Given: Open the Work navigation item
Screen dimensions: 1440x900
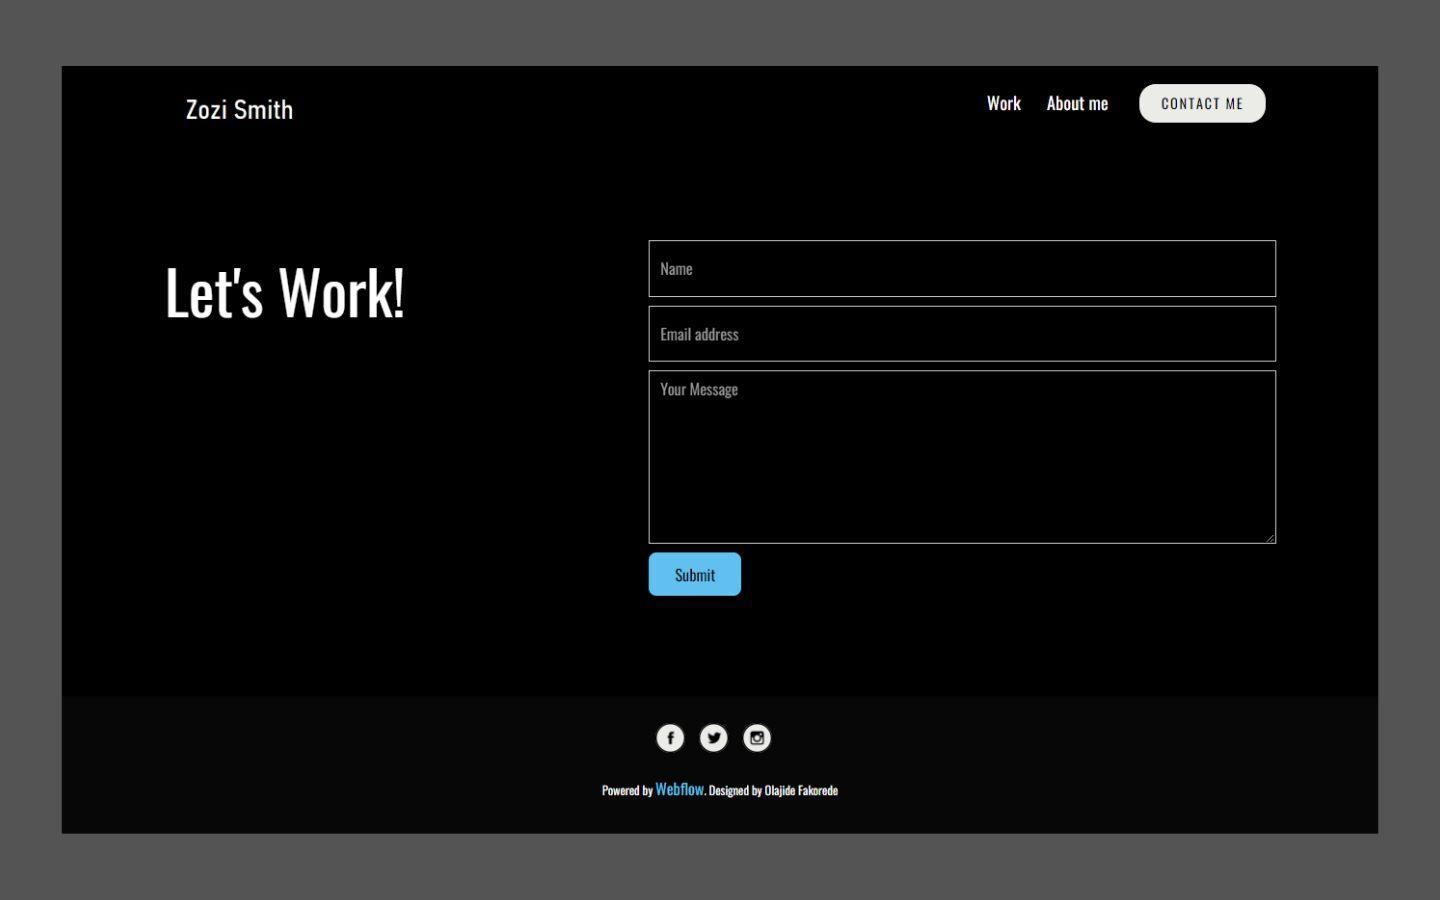Looking at the screenshot, I should pyautogui.click(x=1004, y=103).
